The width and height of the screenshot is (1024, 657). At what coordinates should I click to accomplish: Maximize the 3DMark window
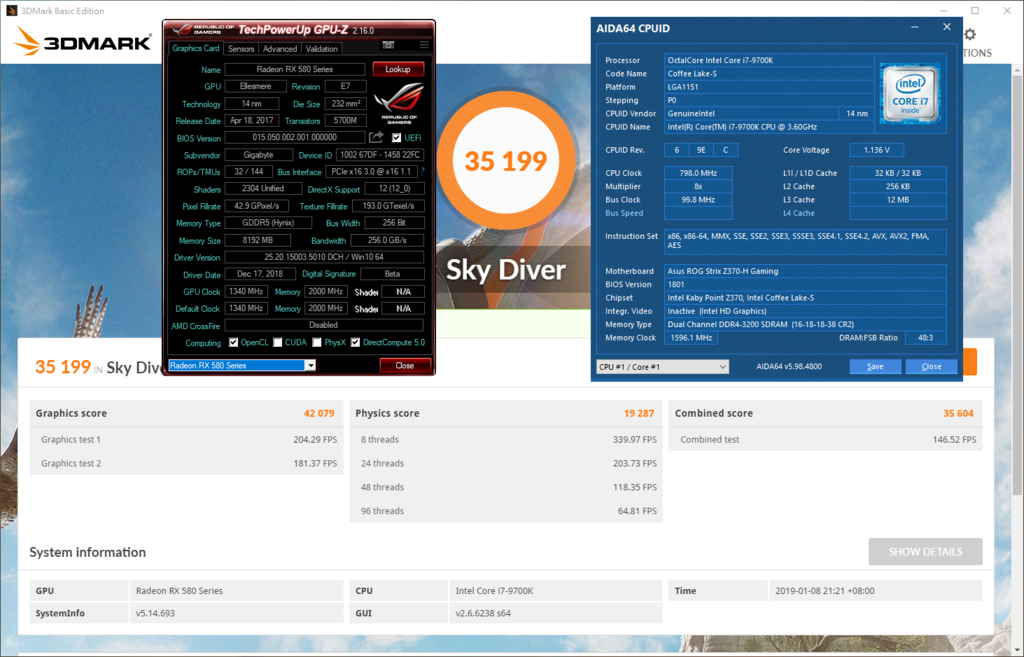coord(975,10)
